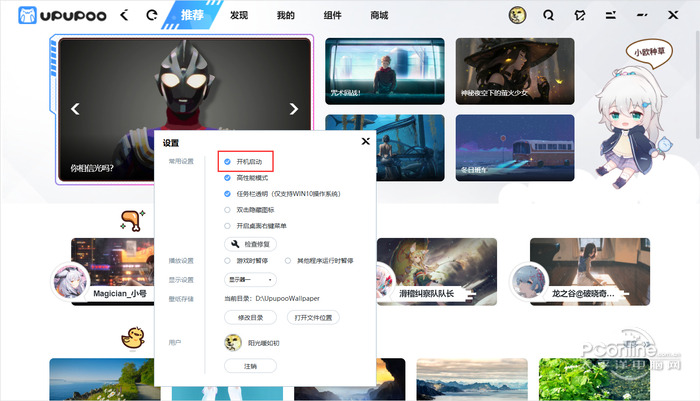Enable 双击隐藏图标
This screenshot has height=401, width=700.
point(227,210)
